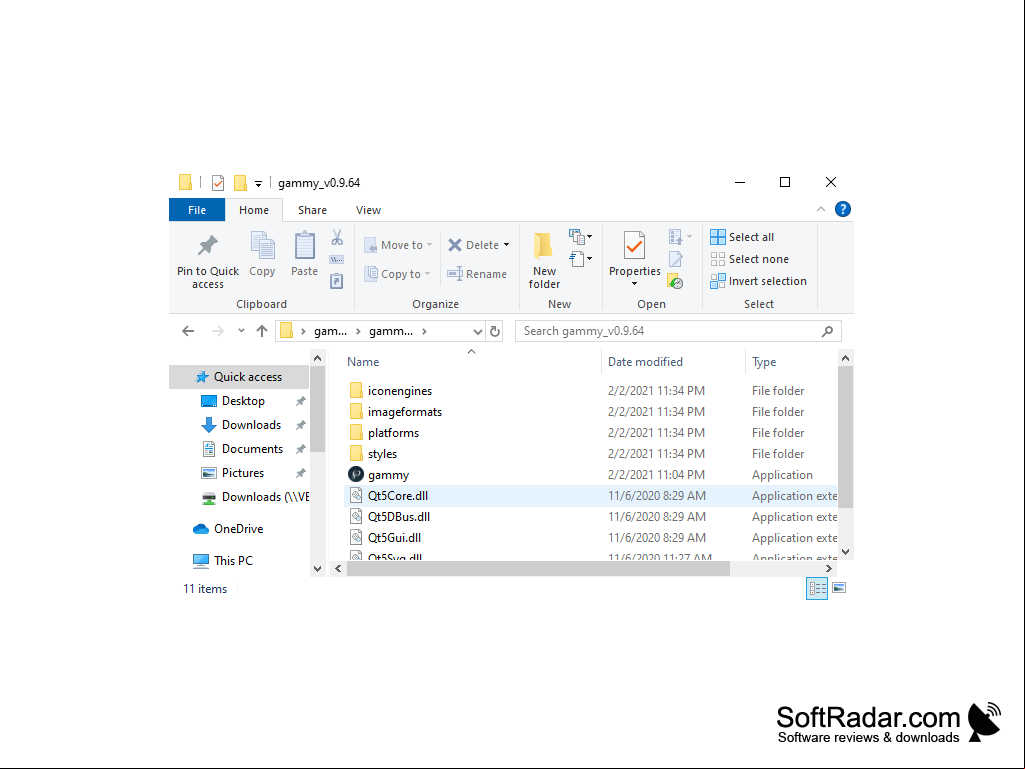Open Quick access in navigation pane
This screenshot has width=1025, height=769.
239,377
